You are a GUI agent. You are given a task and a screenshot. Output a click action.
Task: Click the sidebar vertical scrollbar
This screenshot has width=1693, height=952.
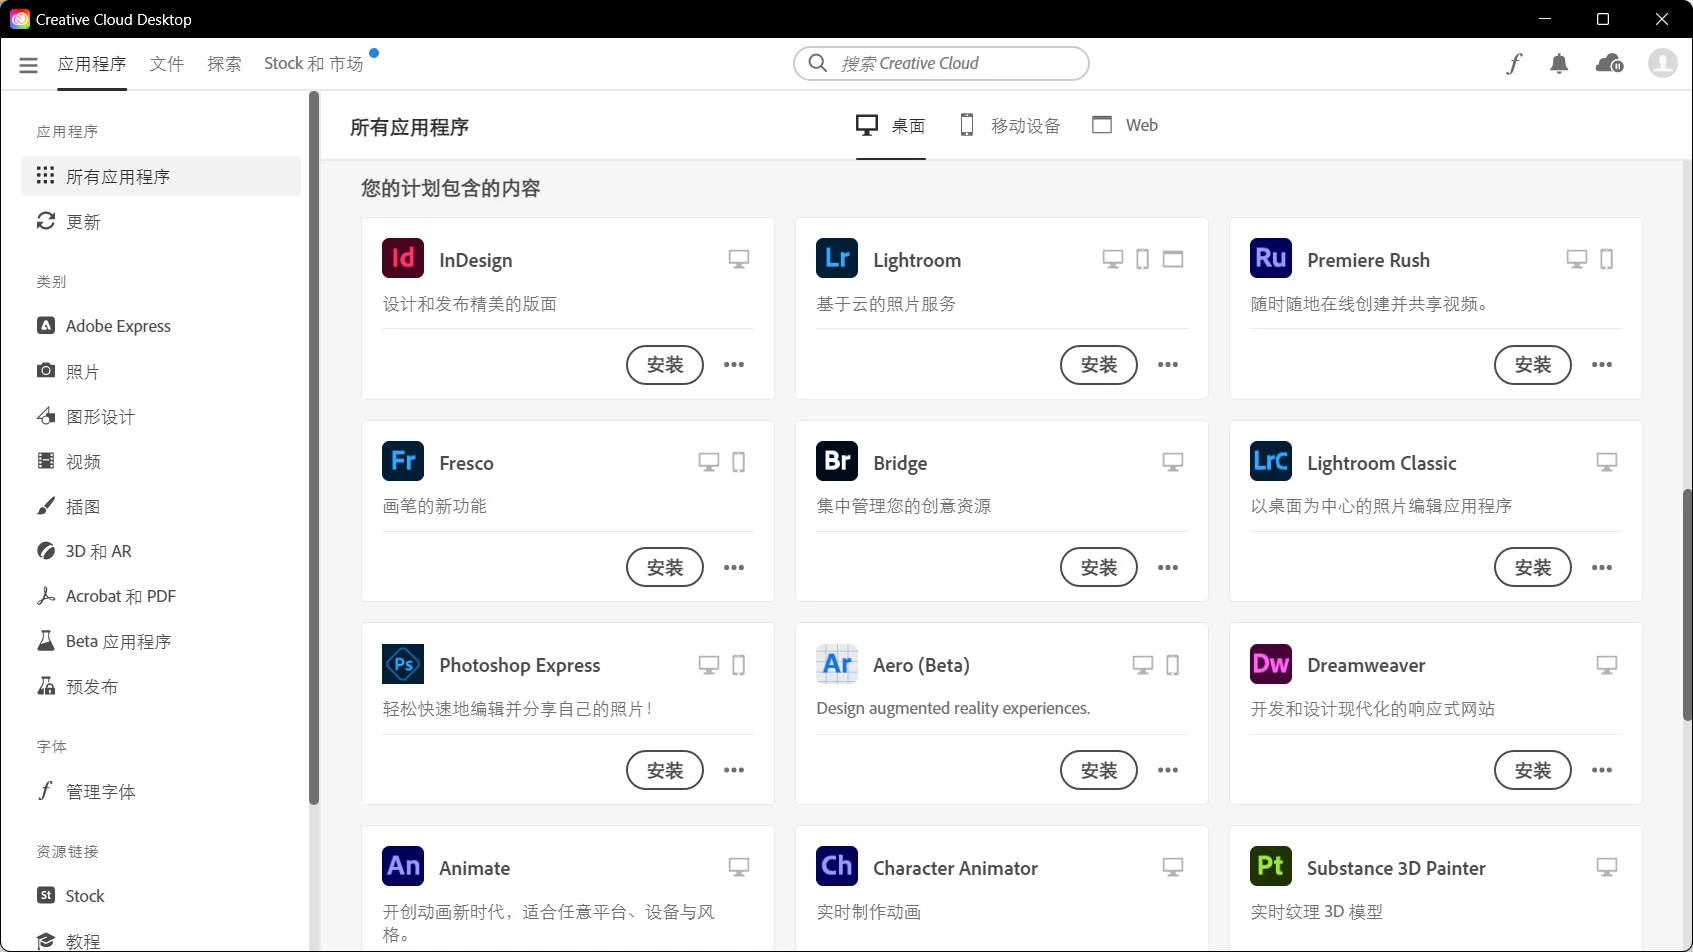314,448
